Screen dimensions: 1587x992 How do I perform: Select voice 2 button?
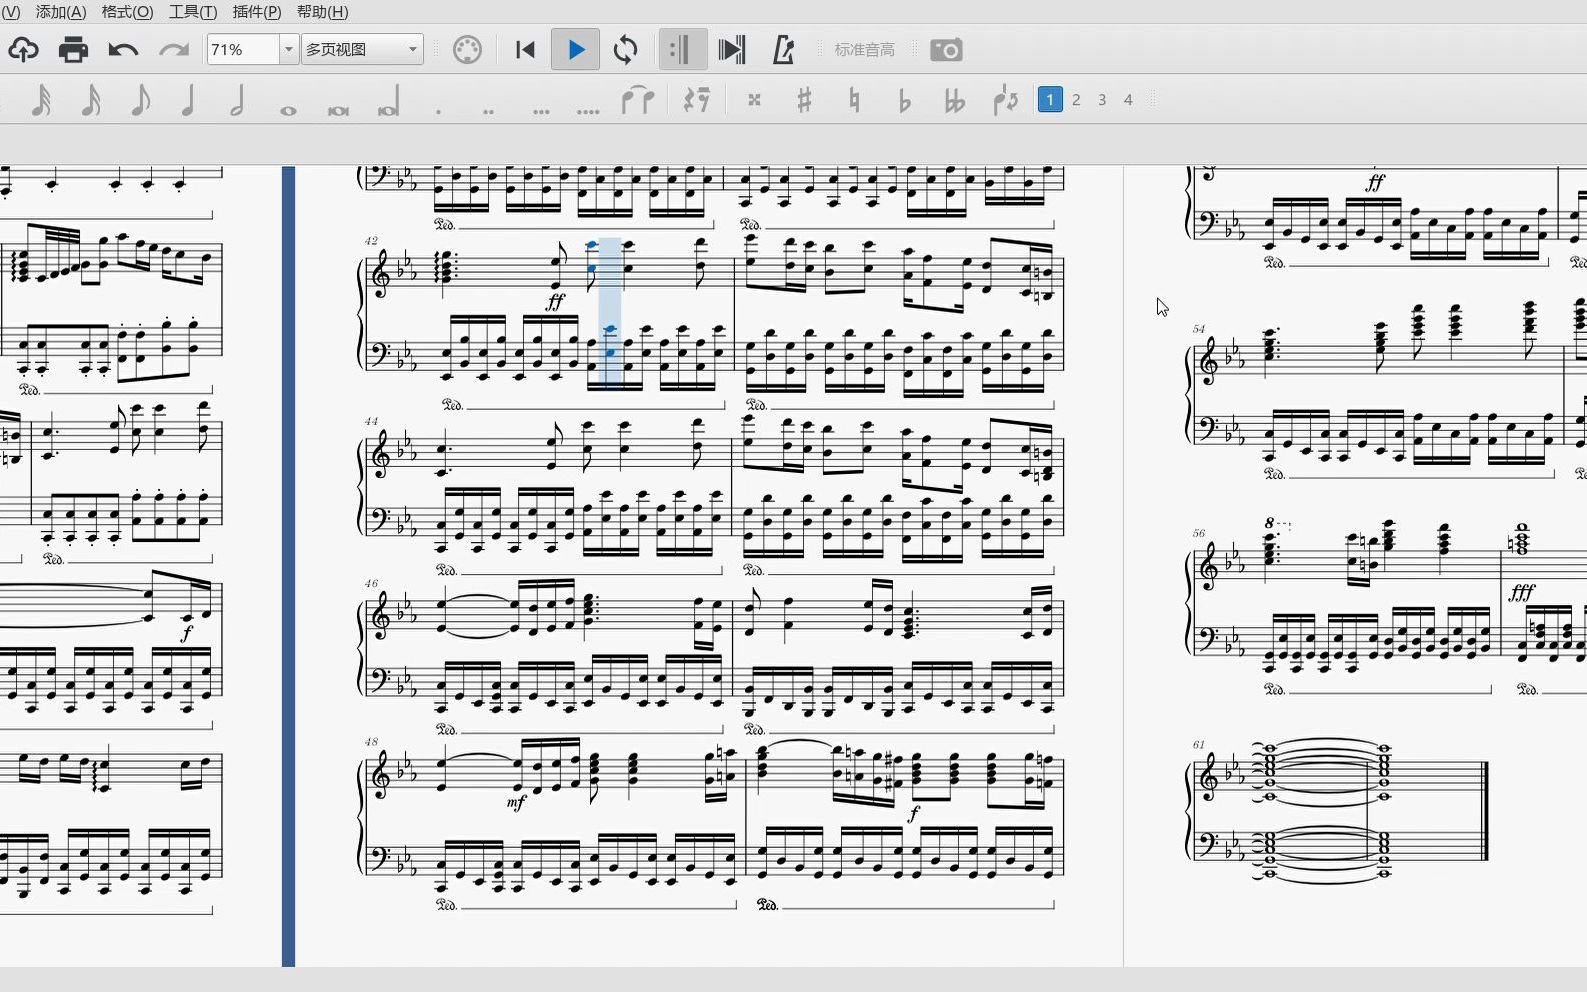click(1076, 99)
